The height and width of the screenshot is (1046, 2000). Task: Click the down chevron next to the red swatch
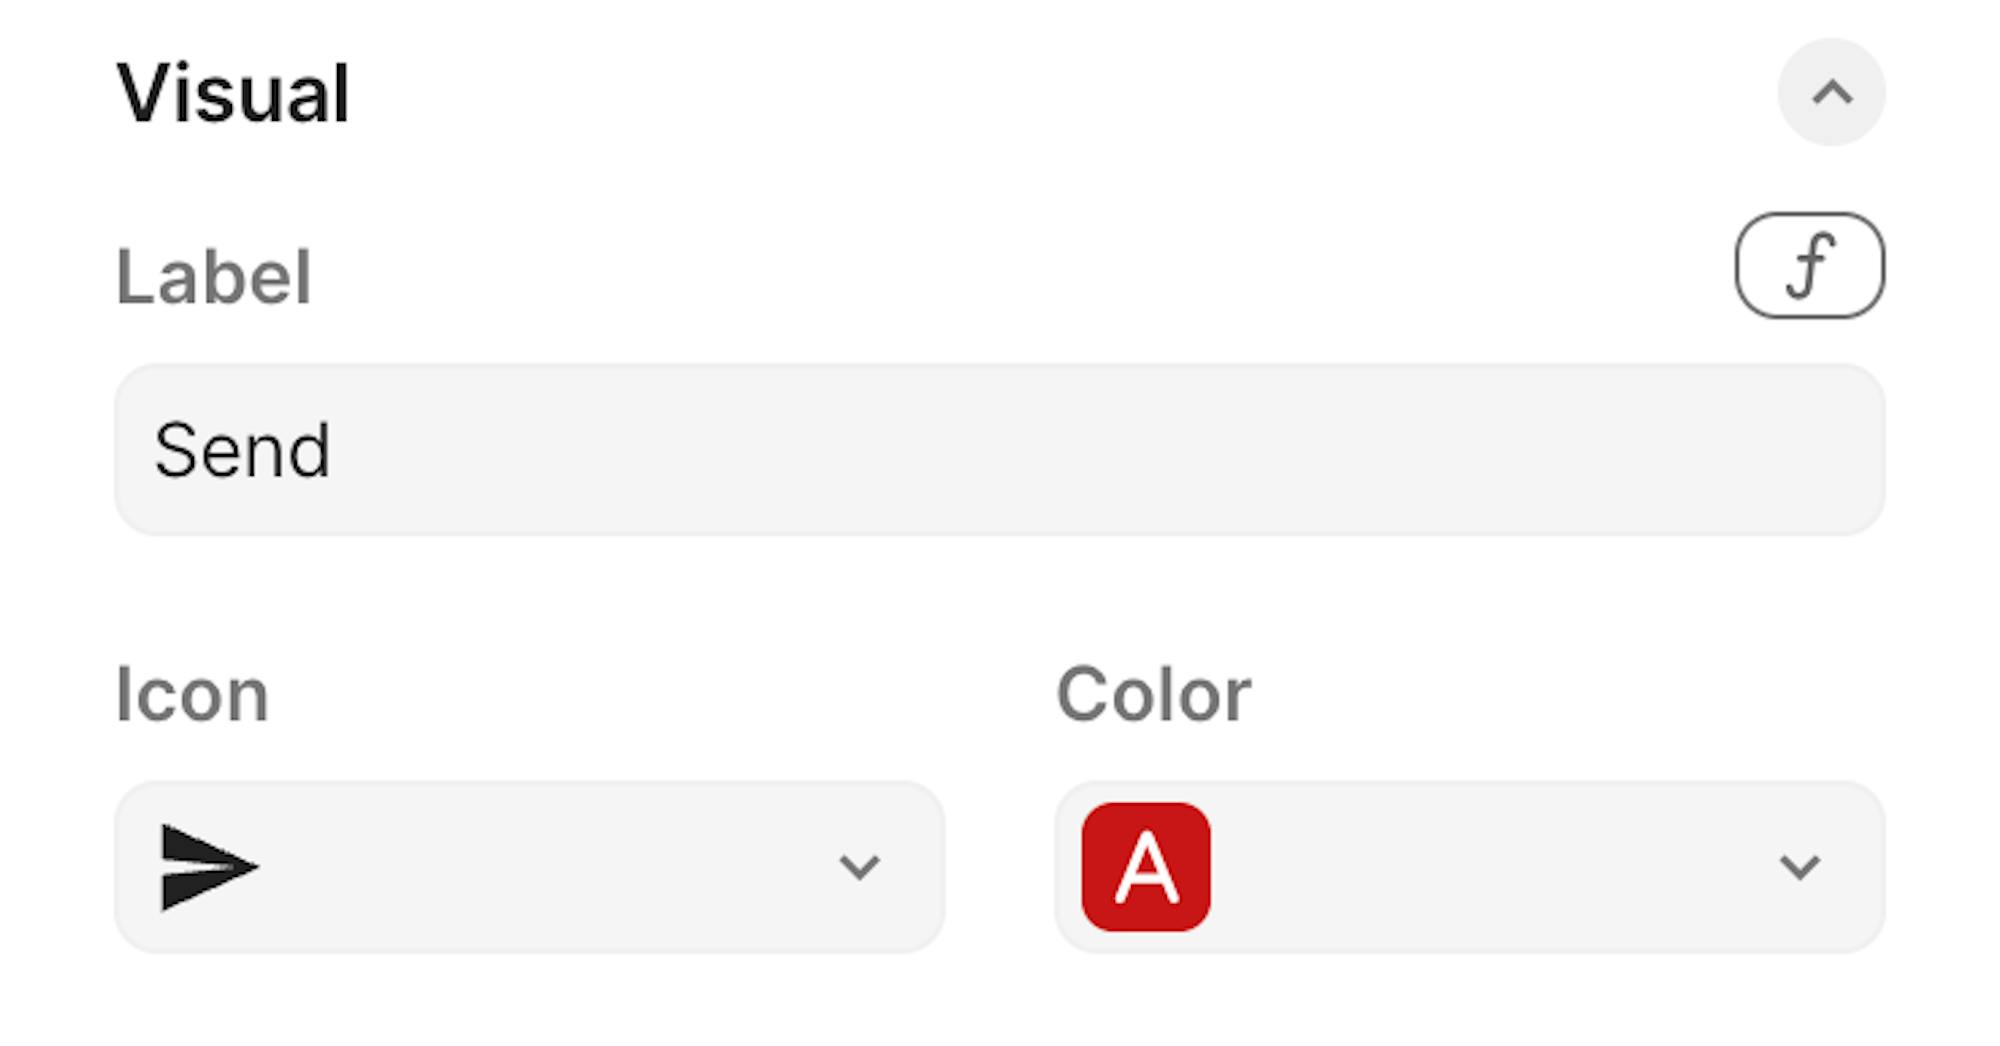(x=1799, y=867)
